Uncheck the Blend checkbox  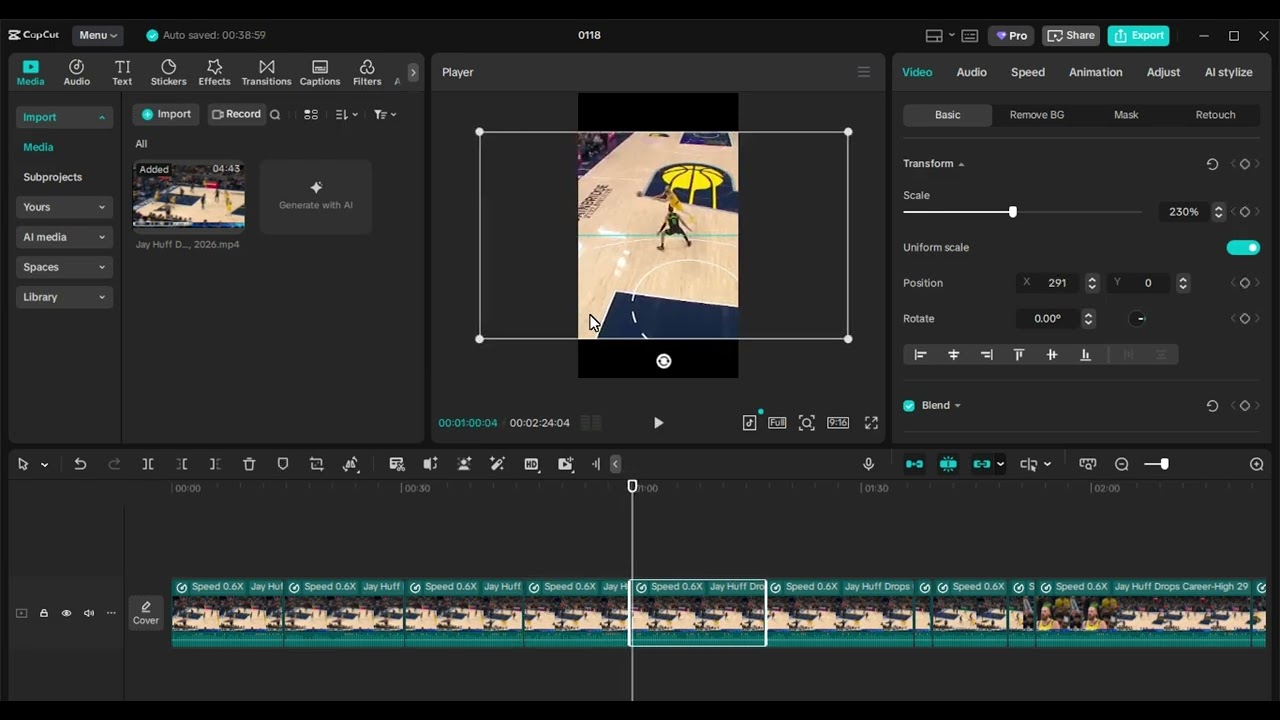click(909, 406)
